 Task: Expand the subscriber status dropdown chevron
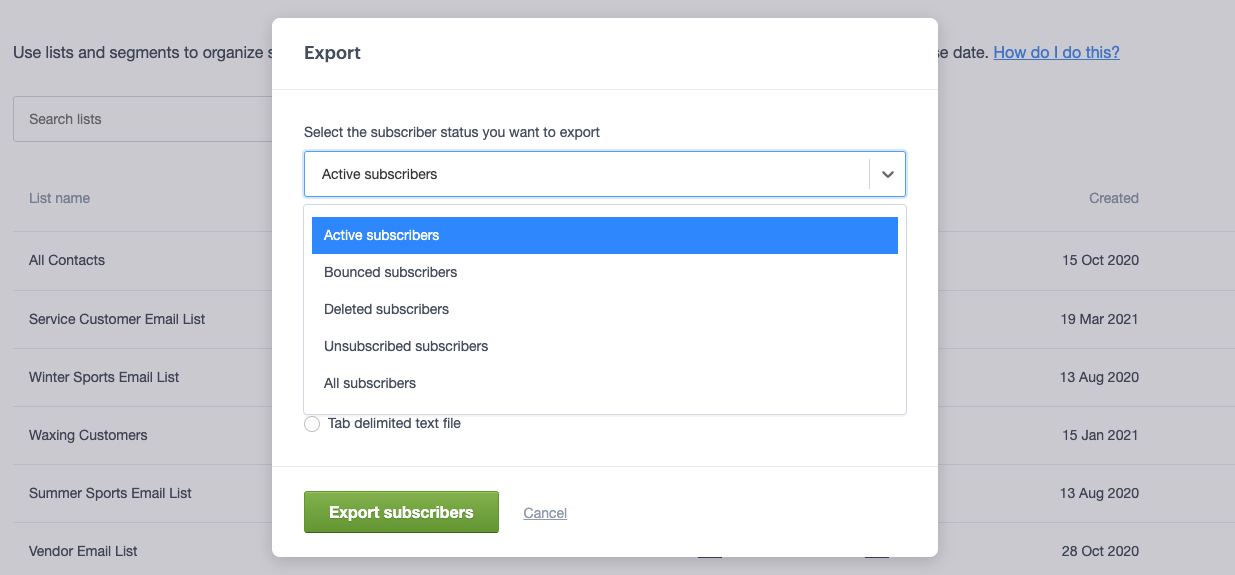tap(887, 174)
